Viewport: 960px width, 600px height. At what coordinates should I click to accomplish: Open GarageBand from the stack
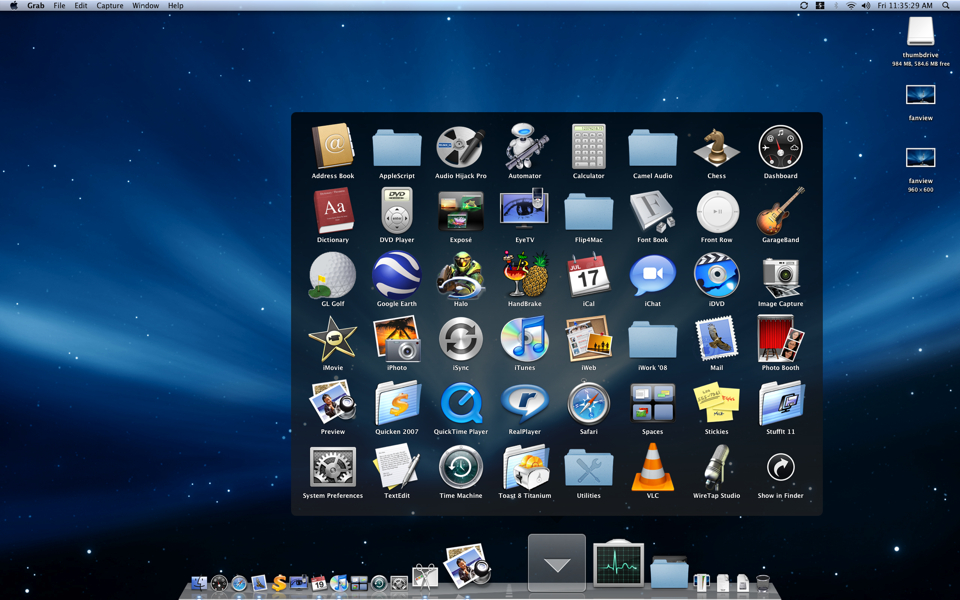pyautogui.click(x=780, y=214)
